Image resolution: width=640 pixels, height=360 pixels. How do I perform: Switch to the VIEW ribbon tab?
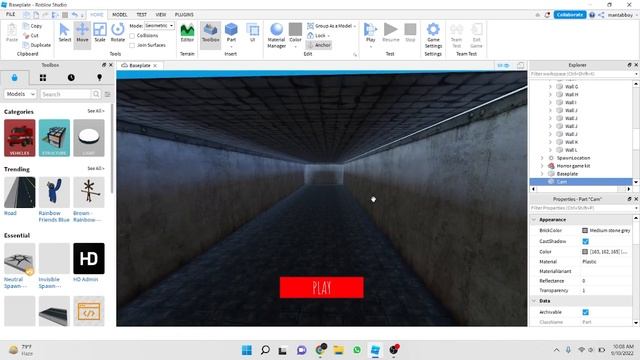160,14
